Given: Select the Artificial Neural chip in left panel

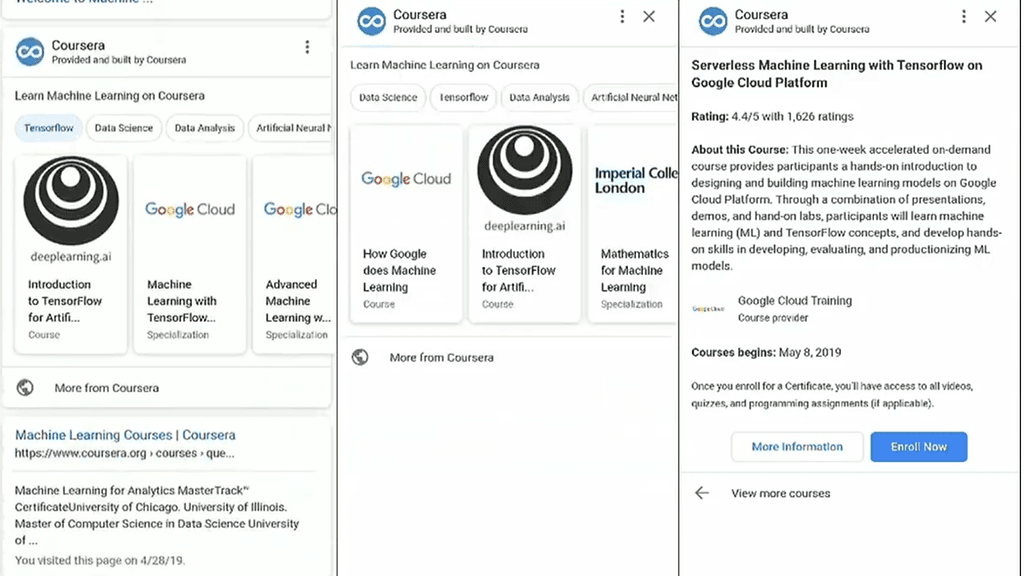Looking at the screenshot, I should point(291,128).
